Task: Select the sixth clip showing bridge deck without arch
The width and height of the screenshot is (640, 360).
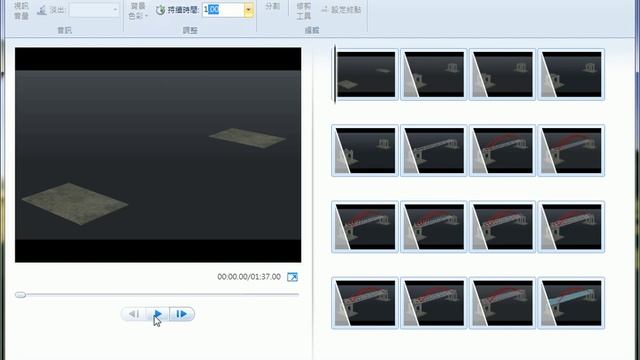Action: pos(433,151)
